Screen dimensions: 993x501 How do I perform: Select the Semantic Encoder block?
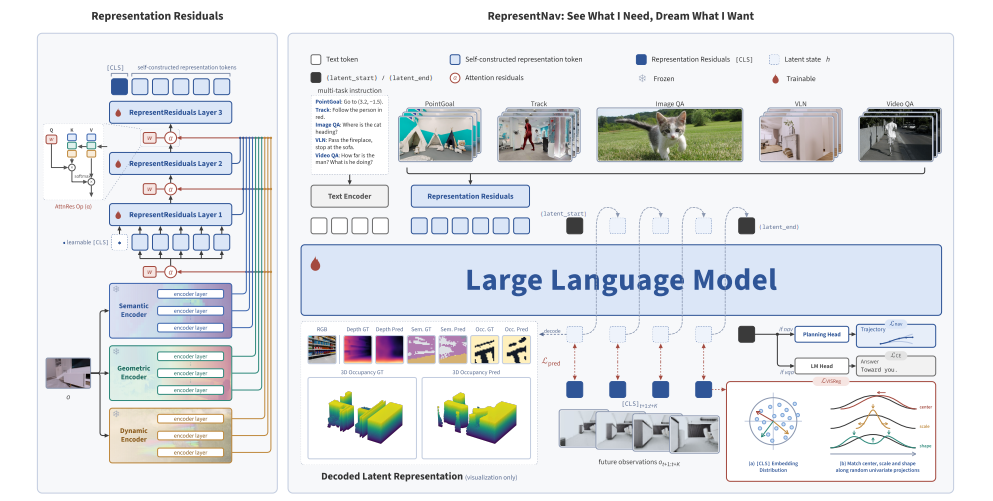click(170, 311)
